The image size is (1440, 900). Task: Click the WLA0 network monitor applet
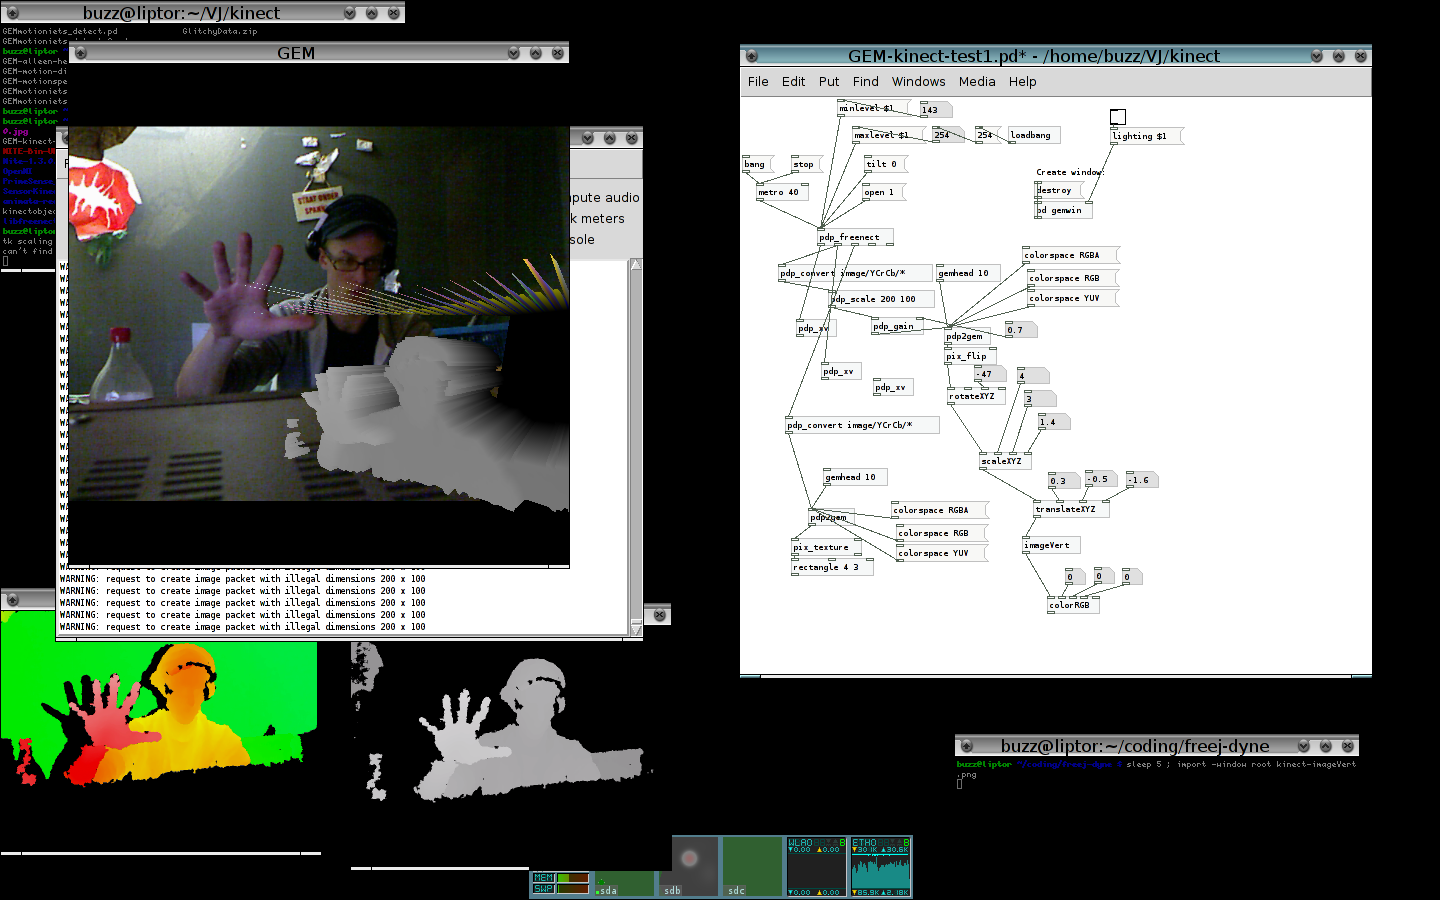pyautogui.click(x=816, y=867)
